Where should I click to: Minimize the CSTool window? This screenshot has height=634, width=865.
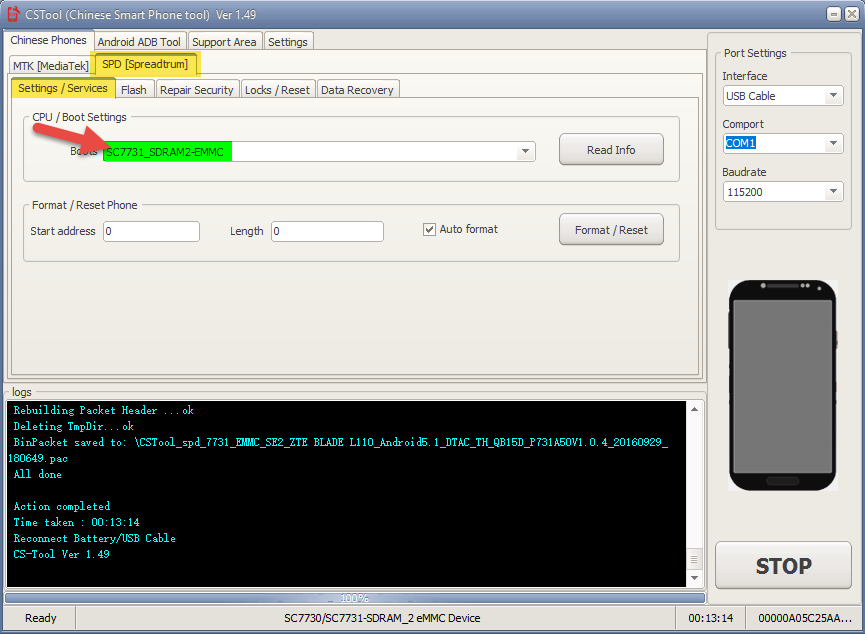tap(834, 14)
